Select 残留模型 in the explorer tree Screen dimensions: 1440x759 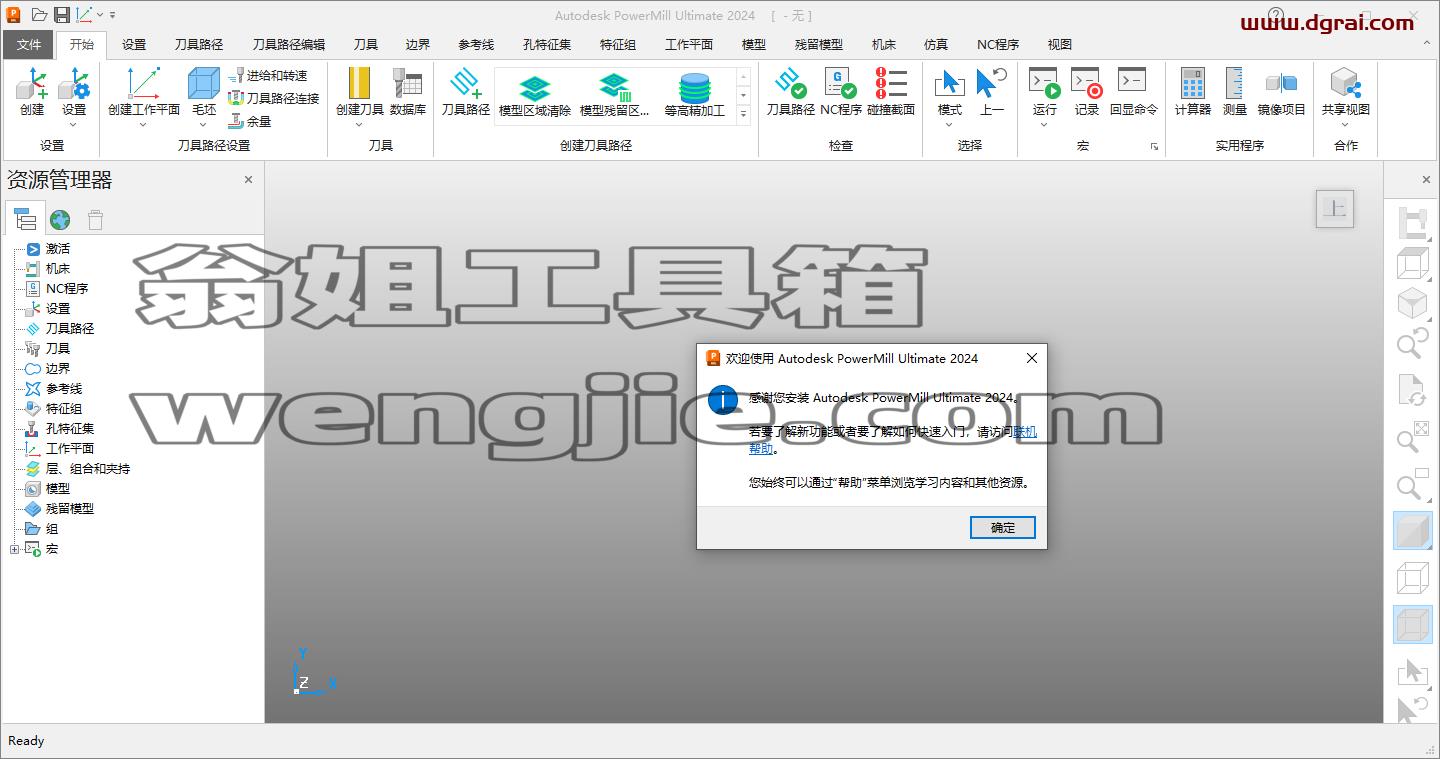pyautogui.click(x=70, y=508)
